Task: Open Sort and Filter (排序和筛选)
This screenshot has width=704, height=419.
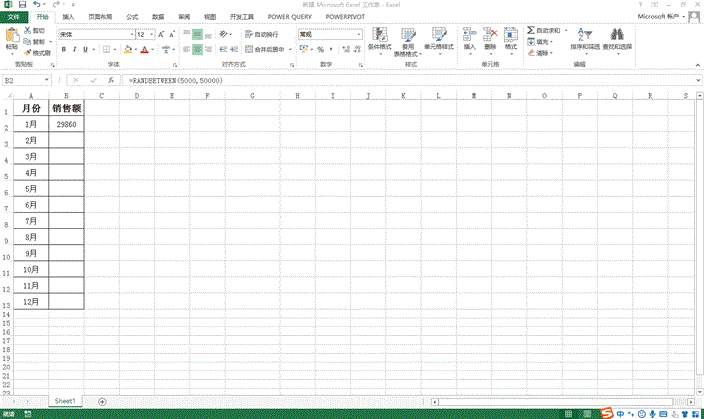Action: point(587,36)
